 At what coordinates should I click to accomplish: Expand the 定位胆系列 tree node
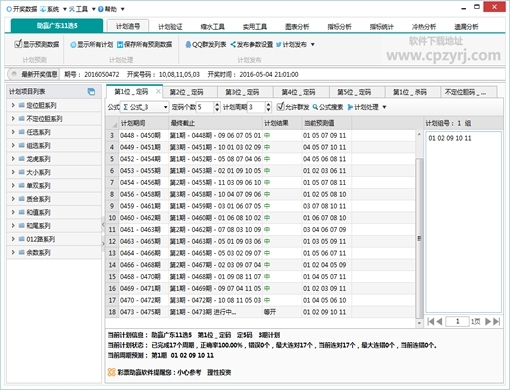pyautogui.click(x=13, y=105)
